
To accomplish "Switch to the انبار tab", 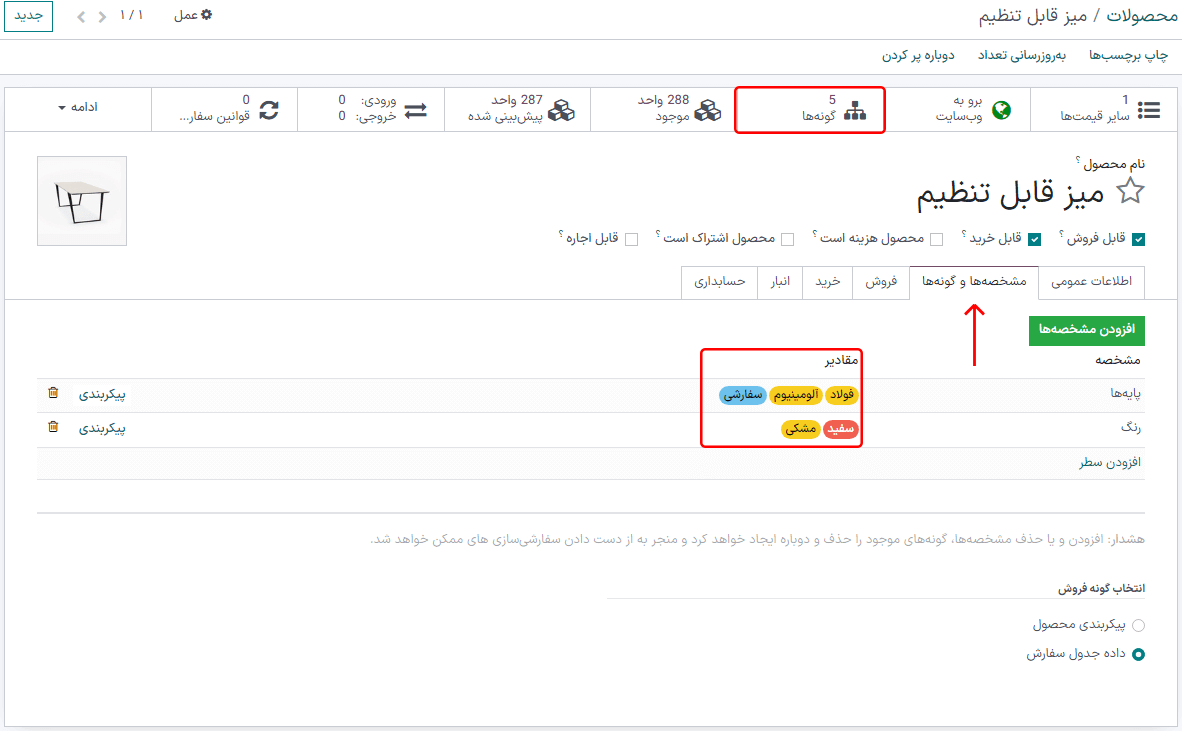I will [x=780, y=283].
